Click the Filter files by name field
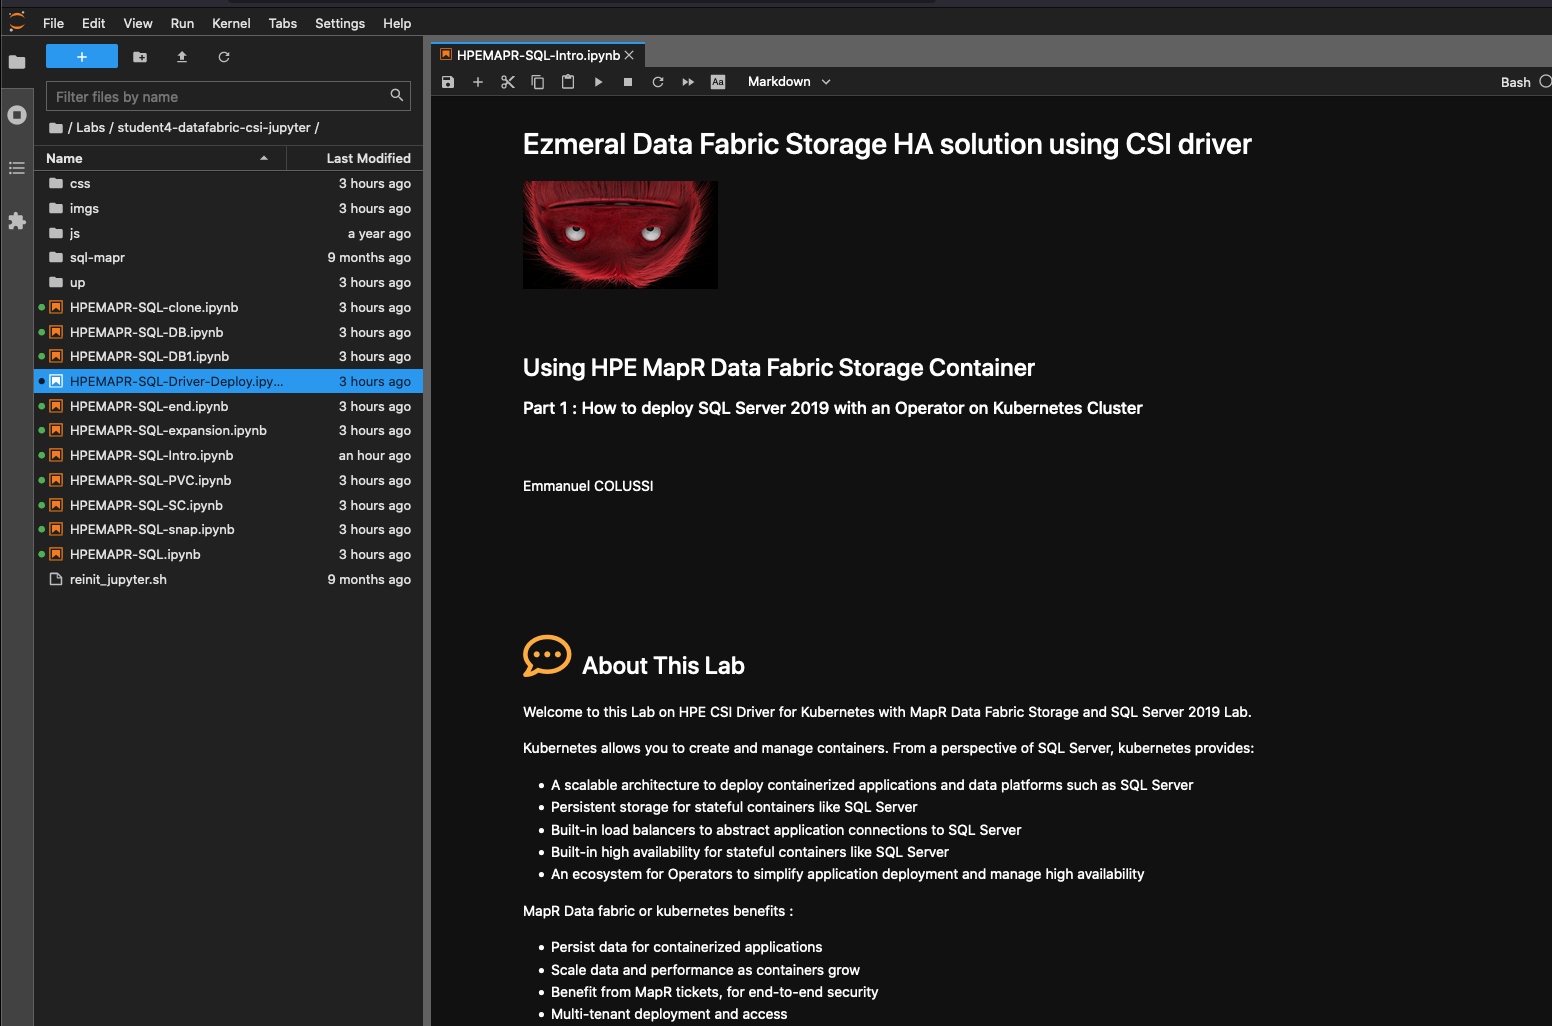This screenshot has height=1026, width=1552. (x=220, y=97)
